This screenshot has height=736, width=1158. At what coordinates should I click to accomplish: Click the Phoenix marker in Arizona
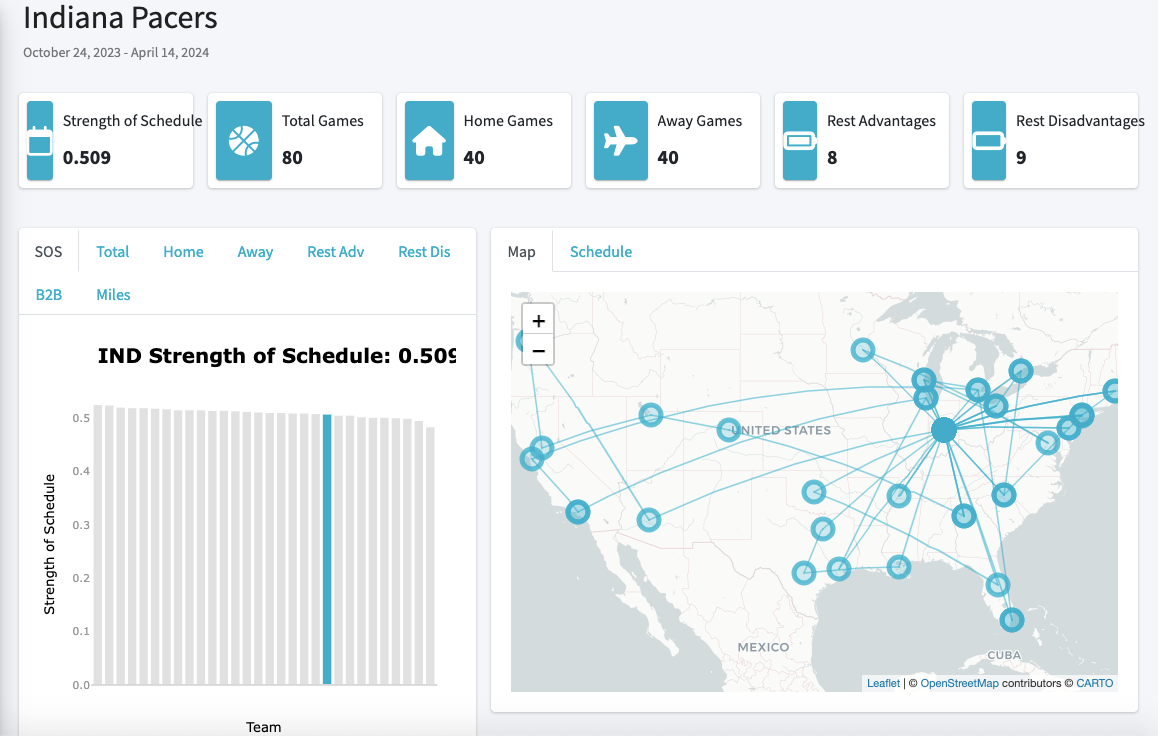[x=648, y=520]
